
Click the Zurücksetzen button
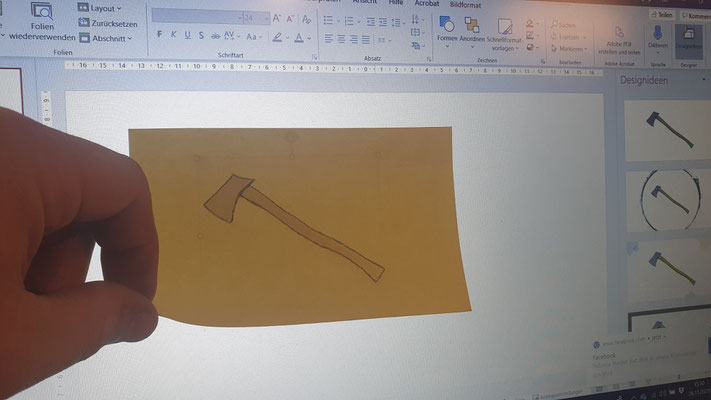point(108,23)
